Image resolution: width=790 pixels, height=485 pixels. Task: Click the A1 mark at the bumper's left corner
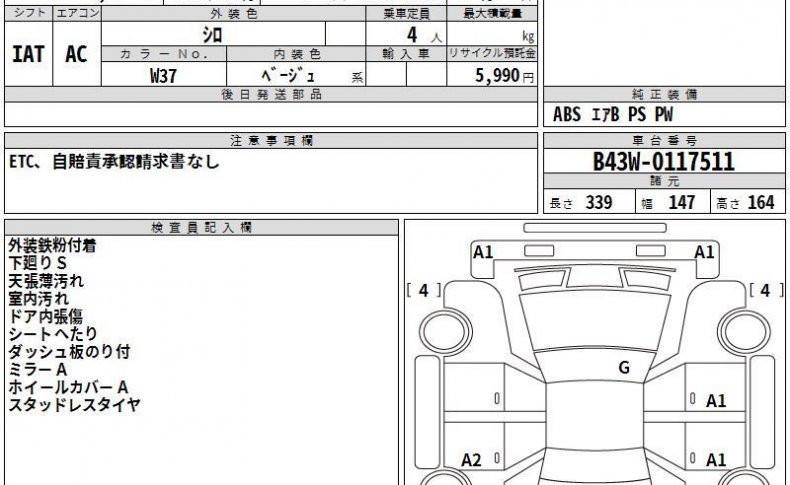coord(483,252)
